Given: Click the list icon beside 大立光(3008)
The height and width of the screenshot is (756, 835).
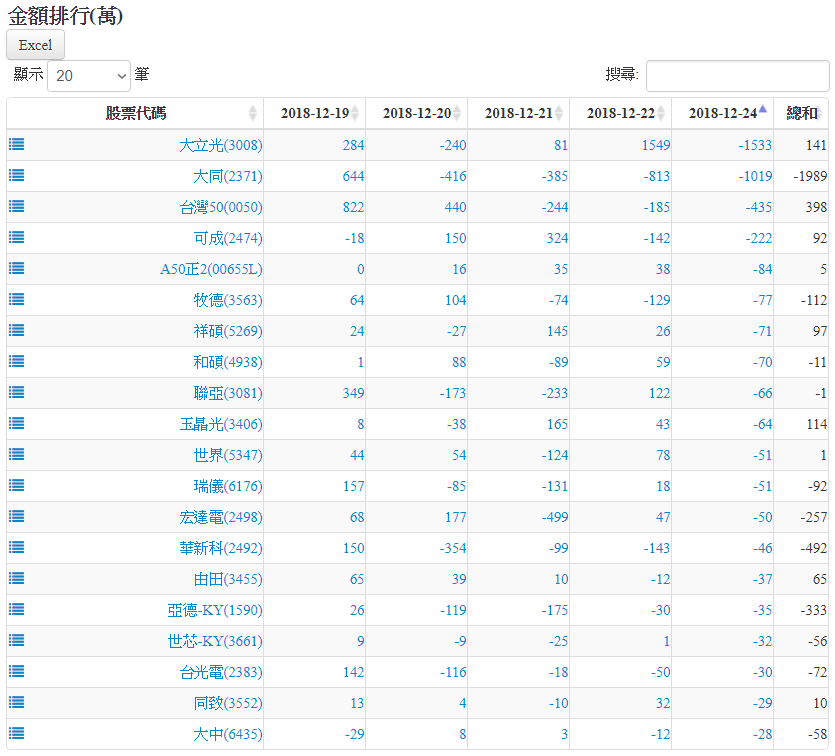Looking at the screenshot, I should (x=16, y=144).
